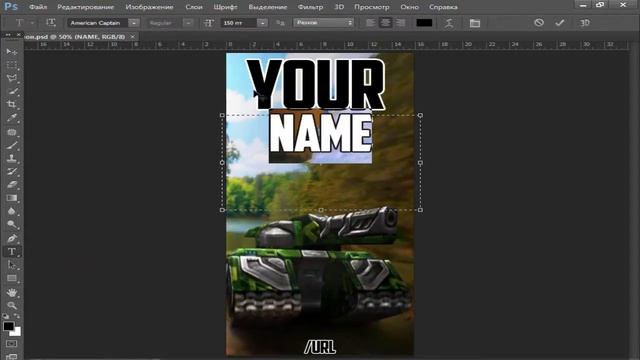Select the Crop tool

(x=12, y=104)
